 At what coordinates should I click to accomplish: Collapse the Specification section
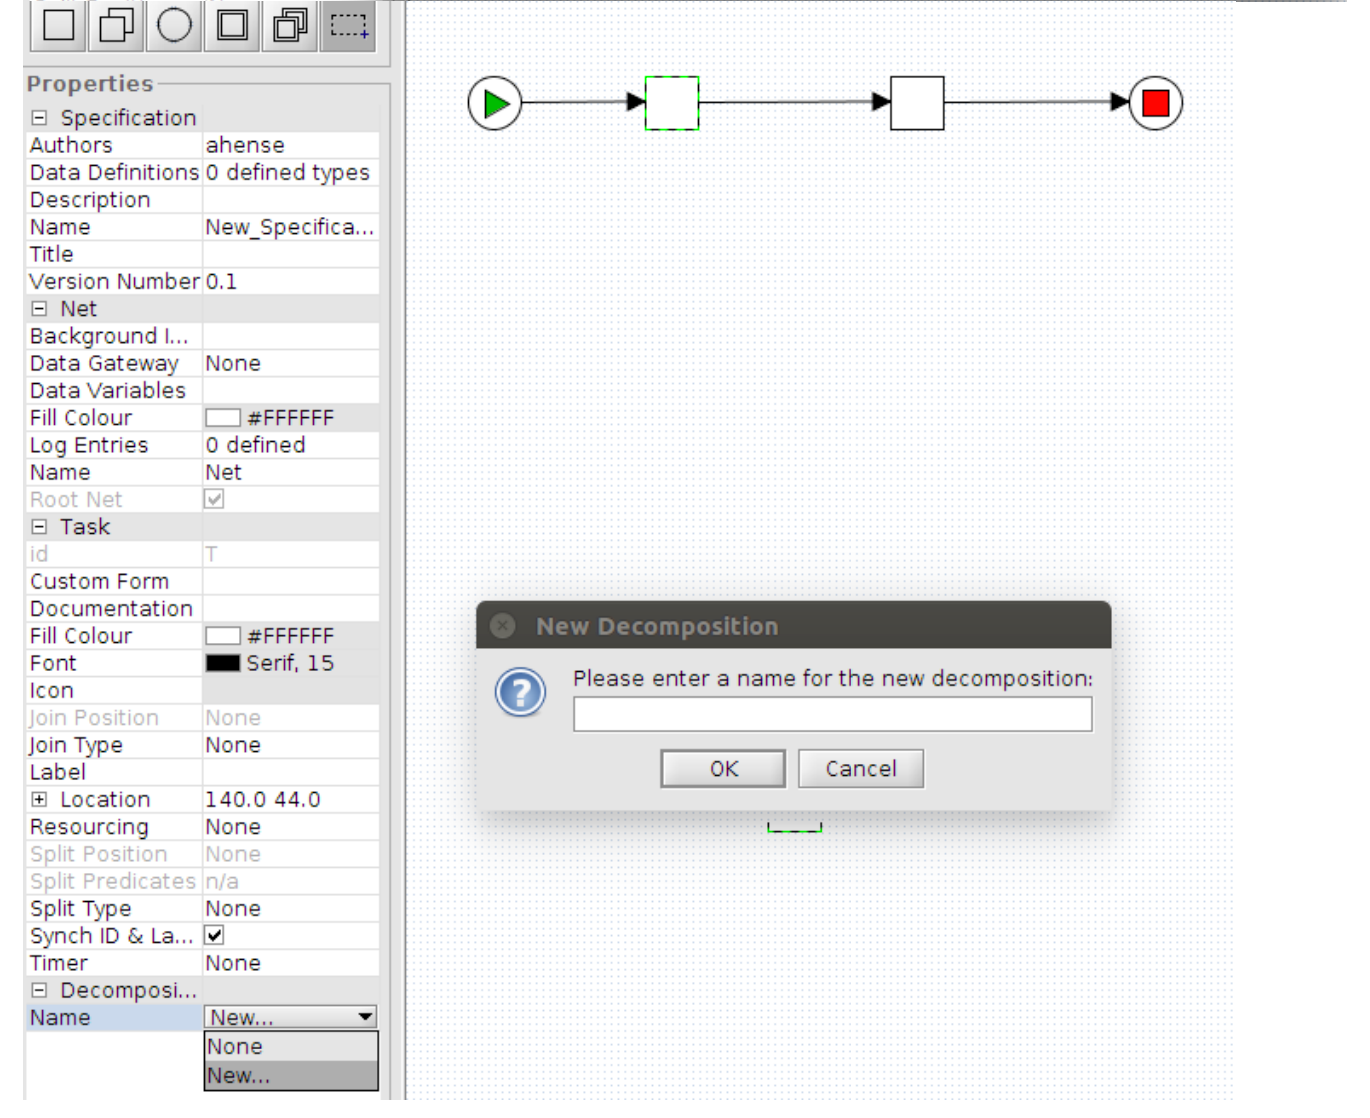[x=39, y=118]
